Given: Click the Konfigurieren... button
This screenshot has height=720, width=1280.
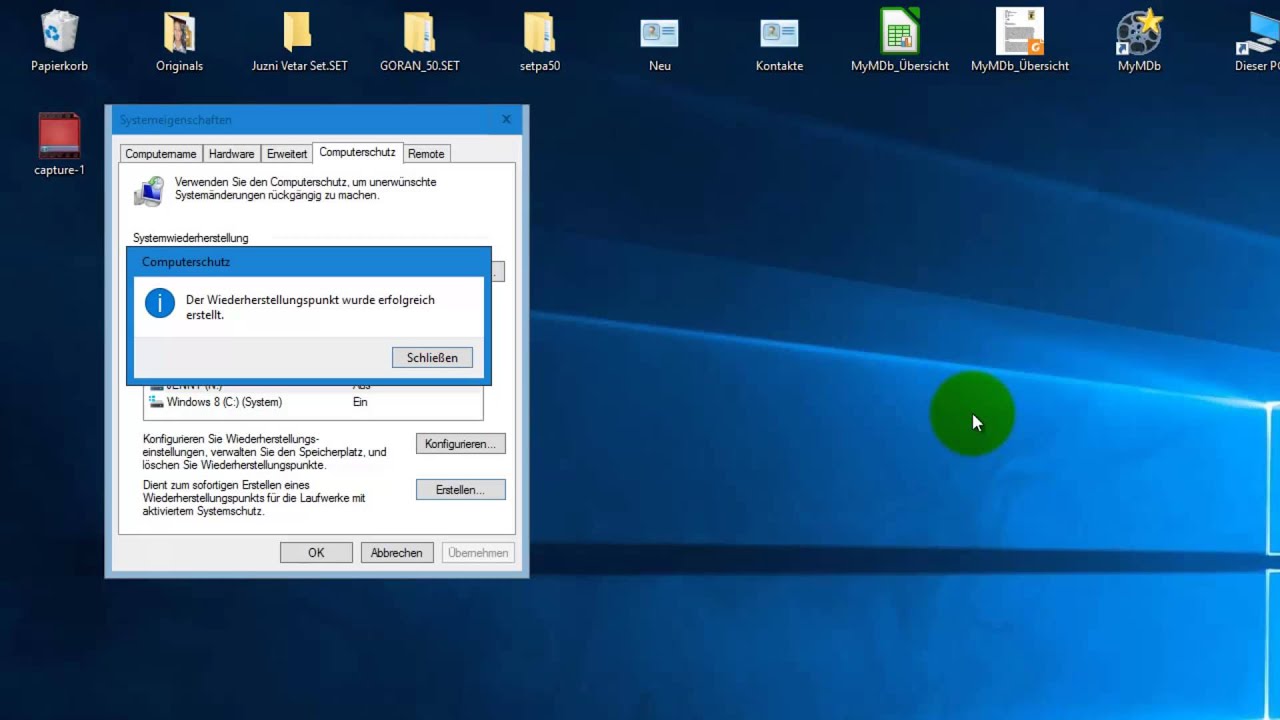Looking at the screenshot, I should [460, 443].
